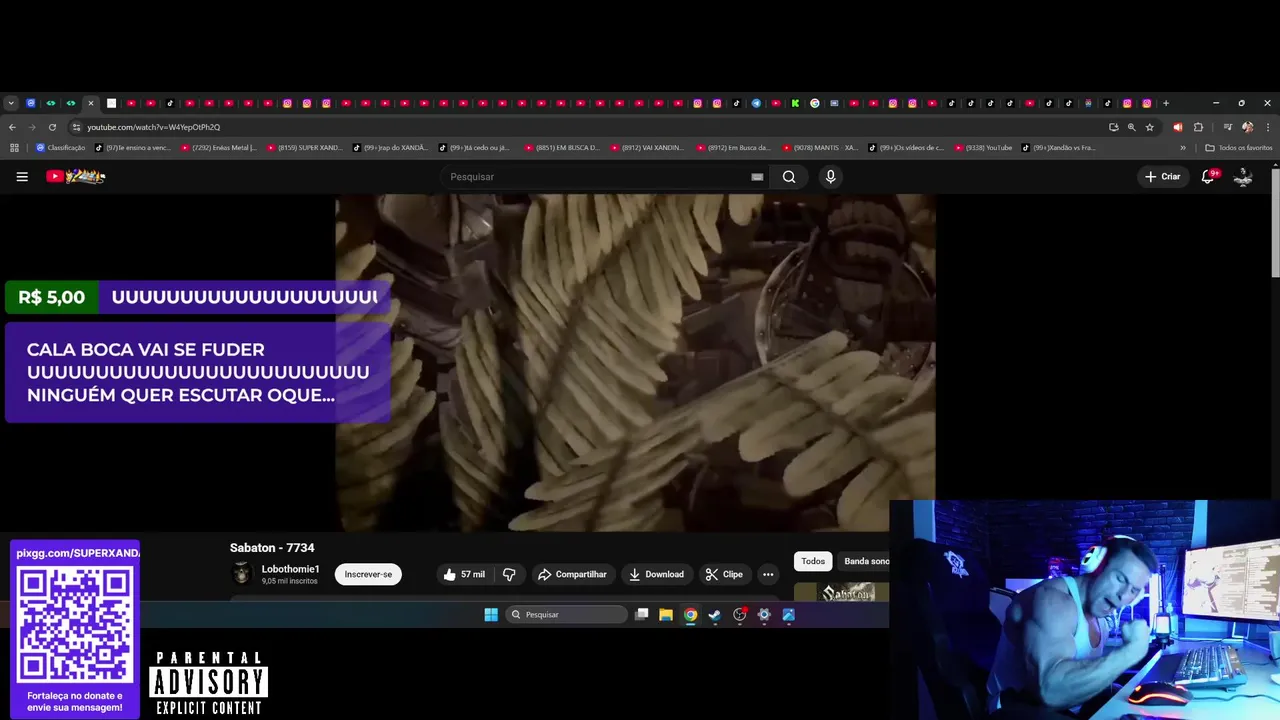The image size is (1280, 720).
Task: Open the Todos os favoritos folder
Action: (x=1239, y=148)
